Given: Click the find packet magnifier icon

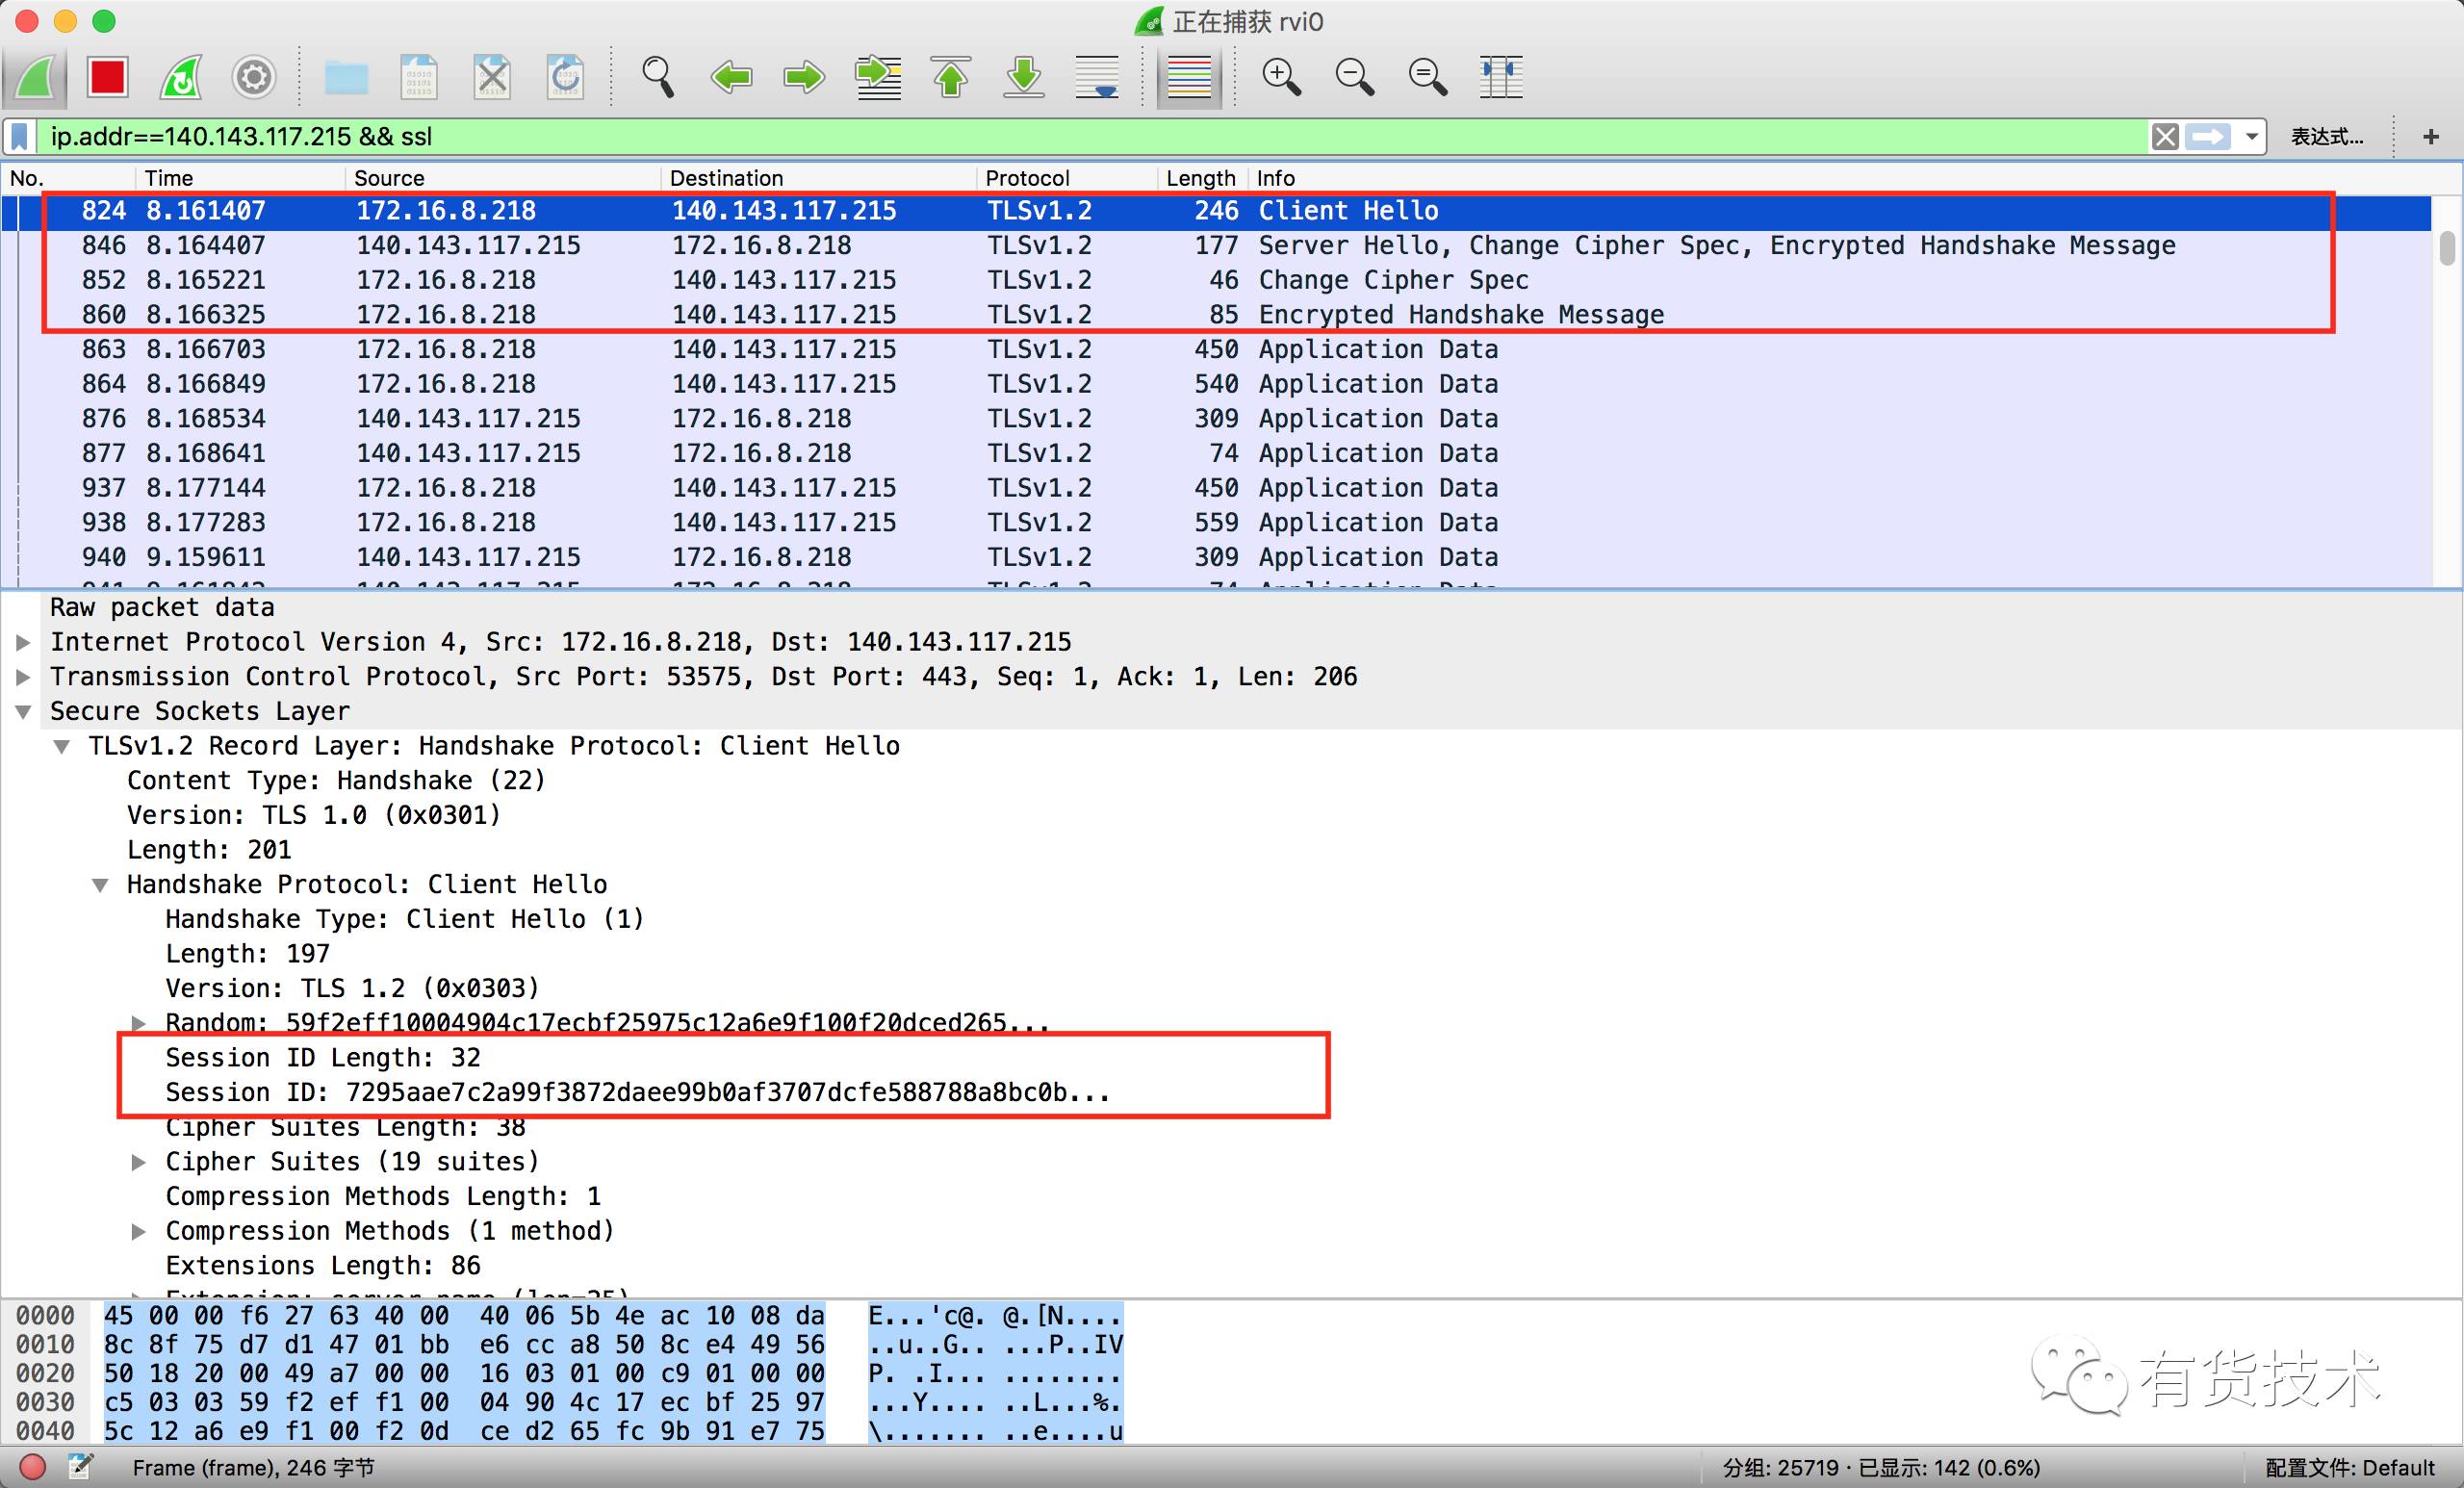Looking at the screenshot, I should pyautogui.click(x=657, y=77).
